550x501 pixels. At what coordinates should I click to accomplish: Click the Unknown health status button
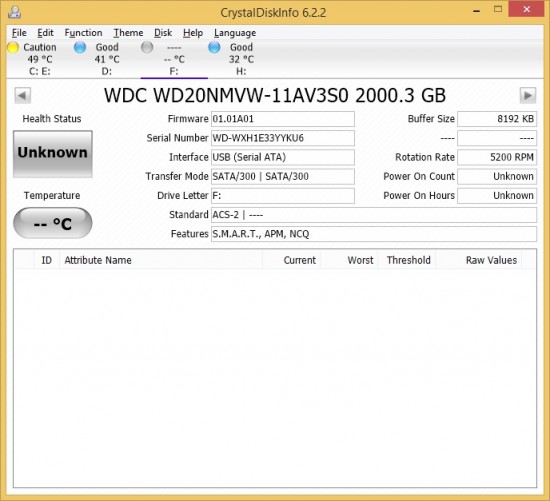[53, 154]
